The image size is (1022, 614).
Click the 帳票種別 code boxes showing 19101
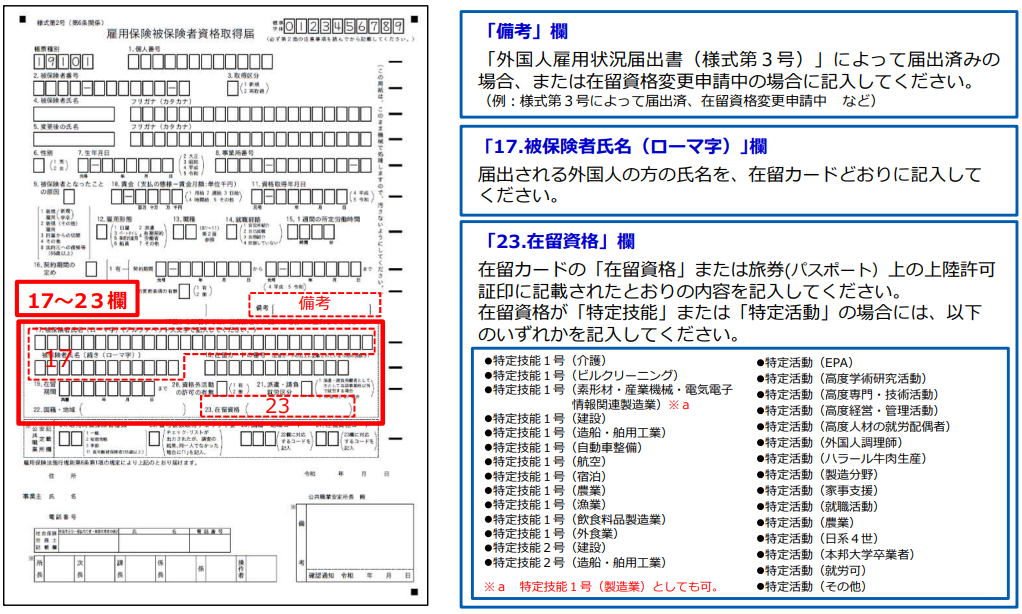point(63,62)
